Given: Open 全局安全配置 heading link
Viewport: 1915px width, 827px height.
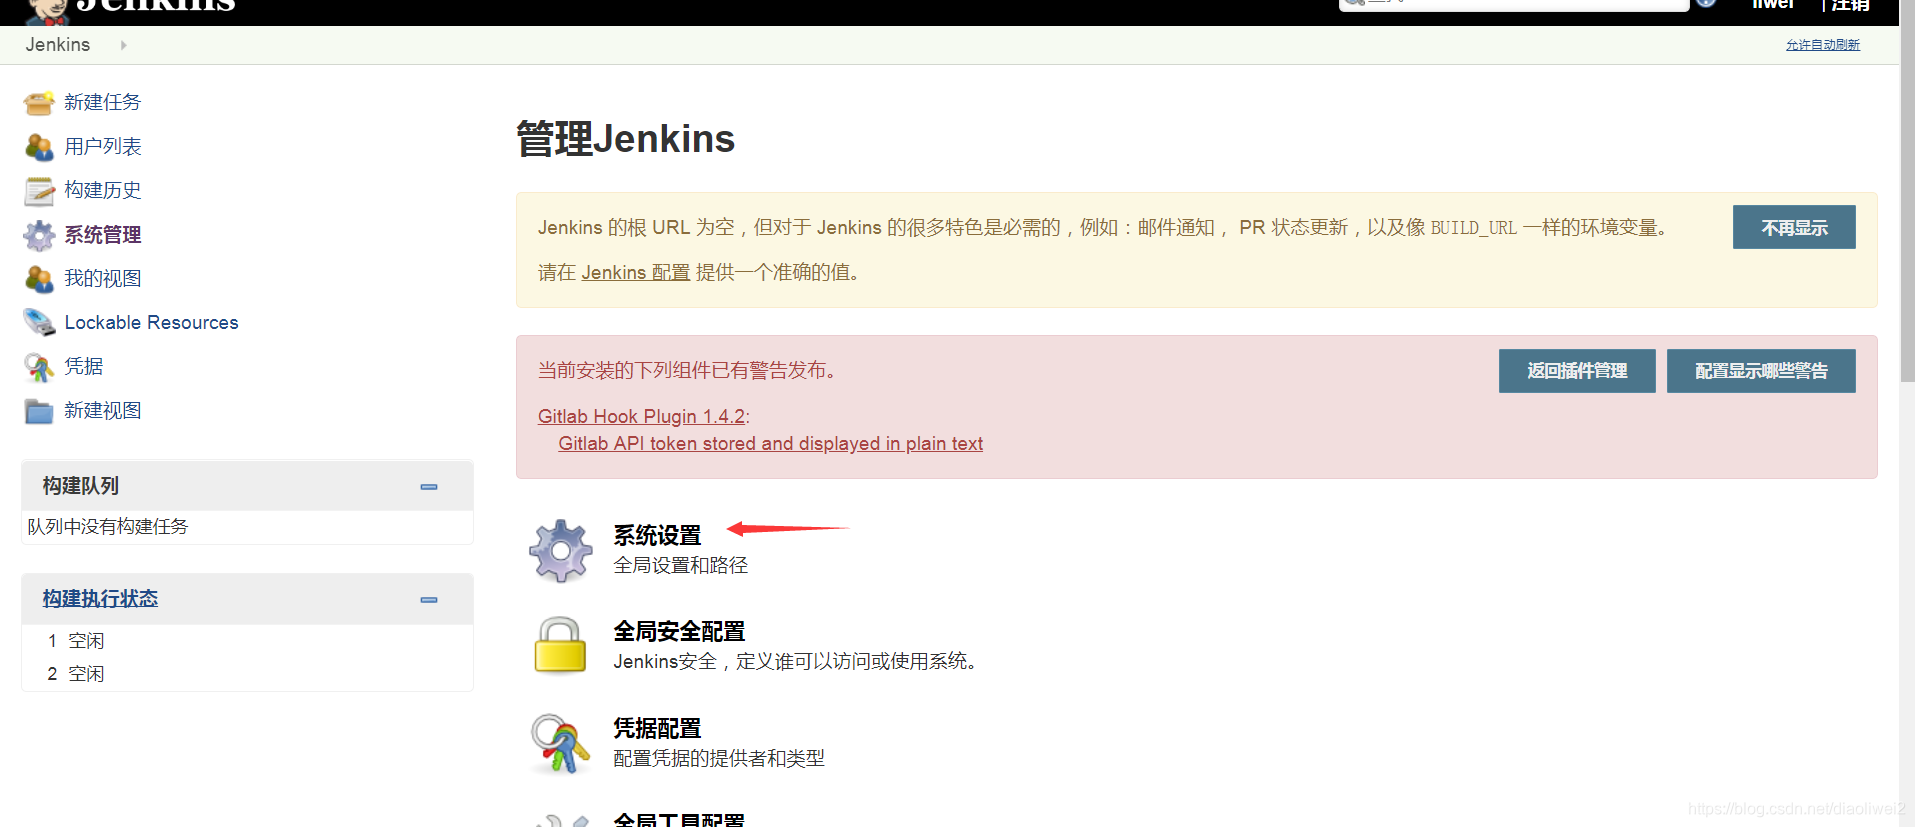Looking at the screenshot, I should click(679, 631).
